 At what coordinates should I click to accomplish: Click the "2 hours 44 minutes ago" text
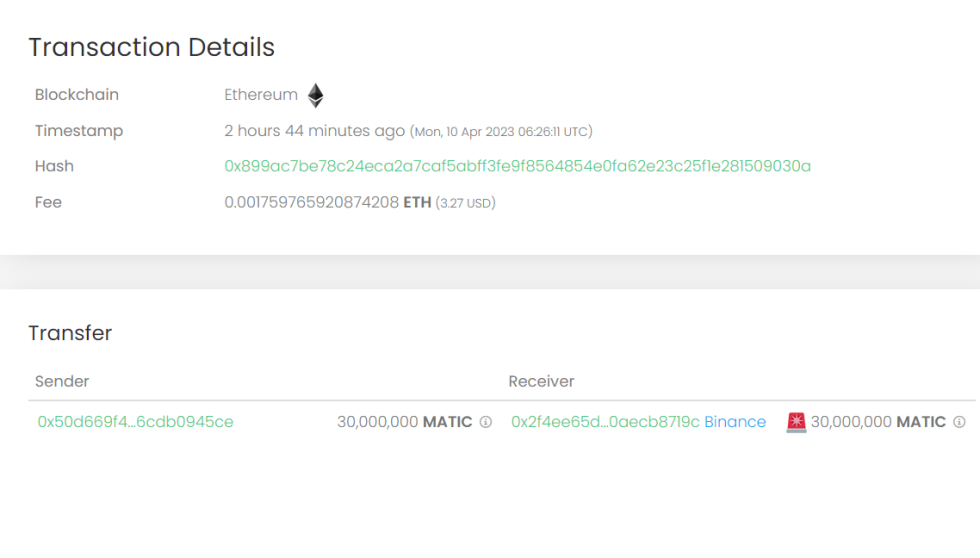coord(314,130)
